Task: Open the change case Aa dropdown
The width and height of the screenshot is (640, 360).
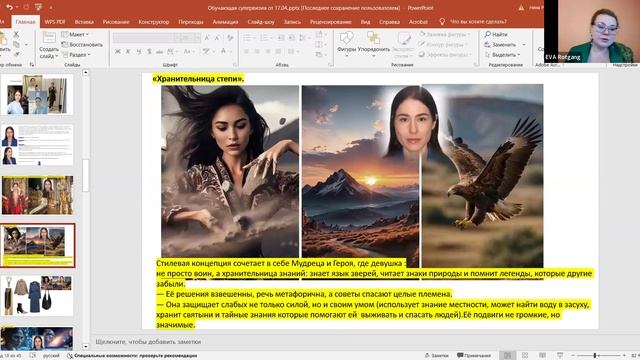Action: coord(188,51)
